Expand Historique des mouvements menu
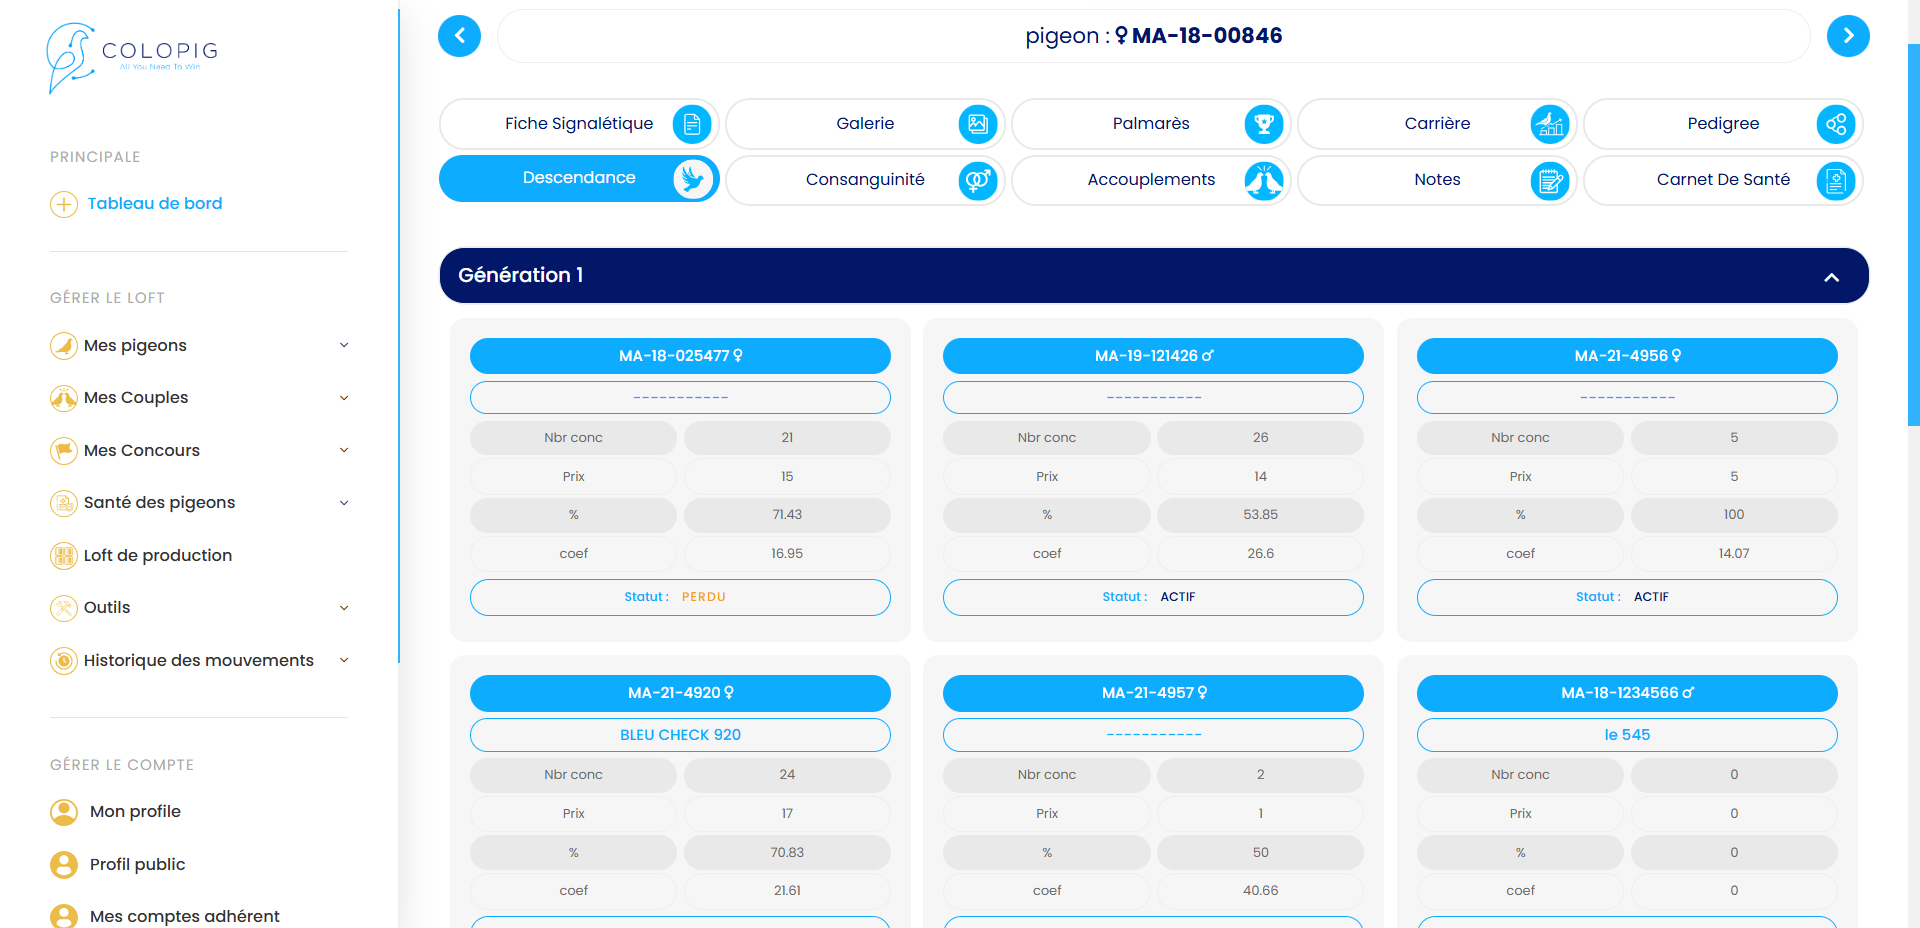Viewport: 1920px width, 928px height. pos(343,660)
